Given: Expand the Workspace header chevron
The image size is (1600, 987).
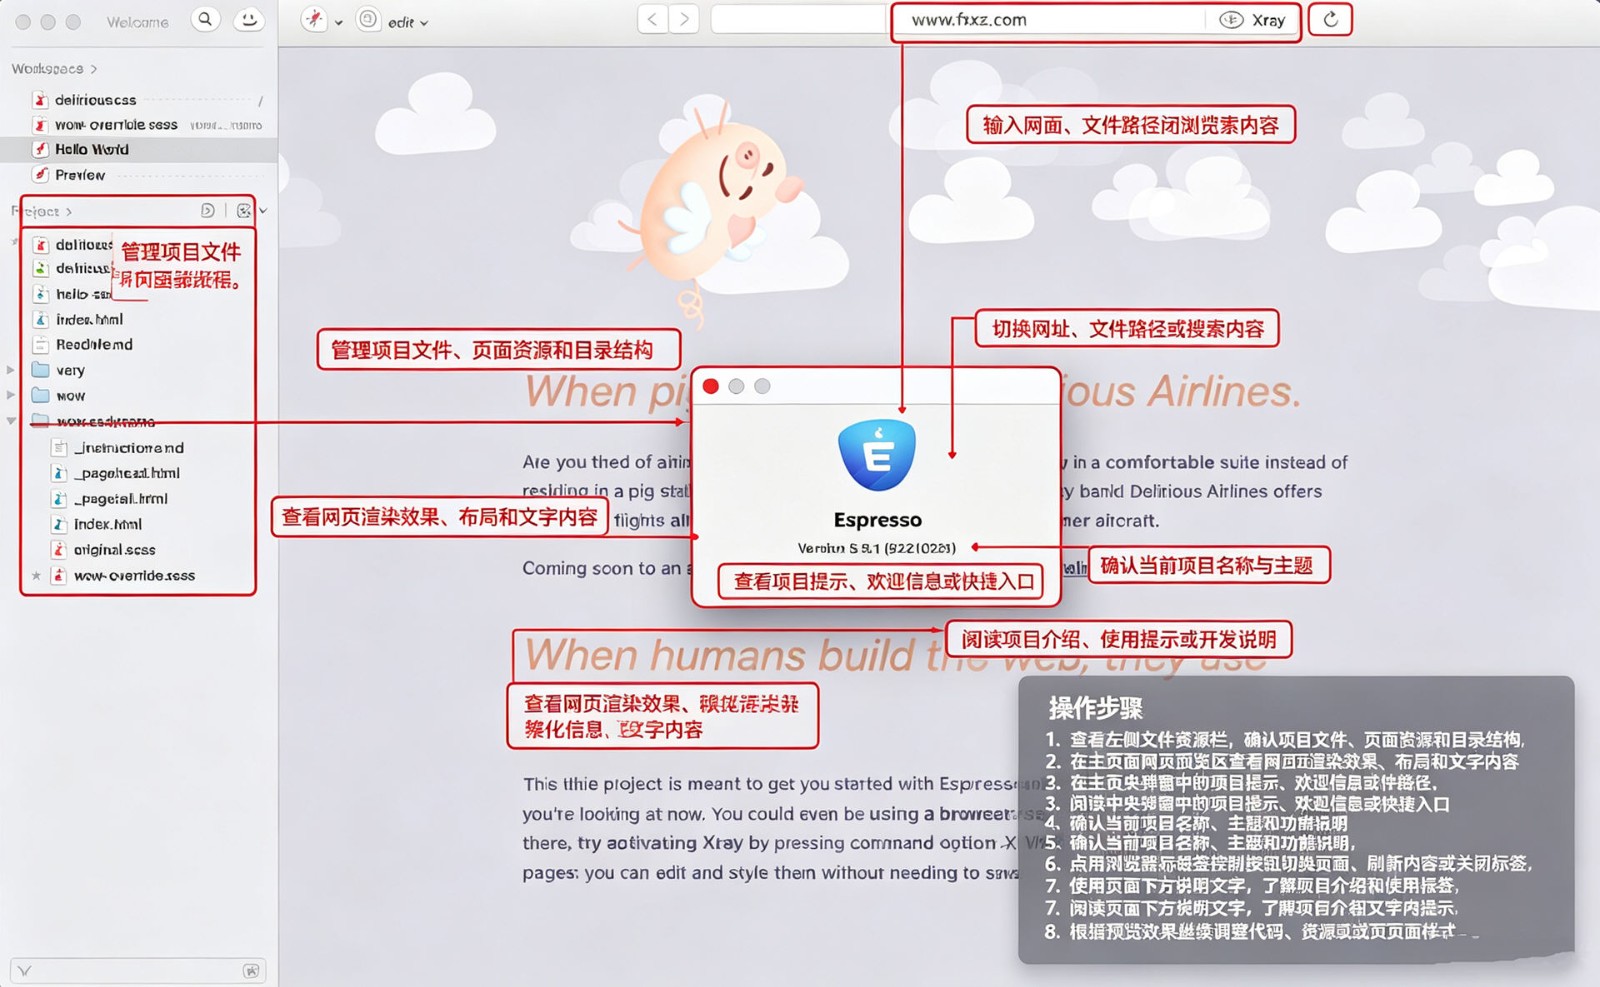Looking at the screenshot, I should [94, 69].
